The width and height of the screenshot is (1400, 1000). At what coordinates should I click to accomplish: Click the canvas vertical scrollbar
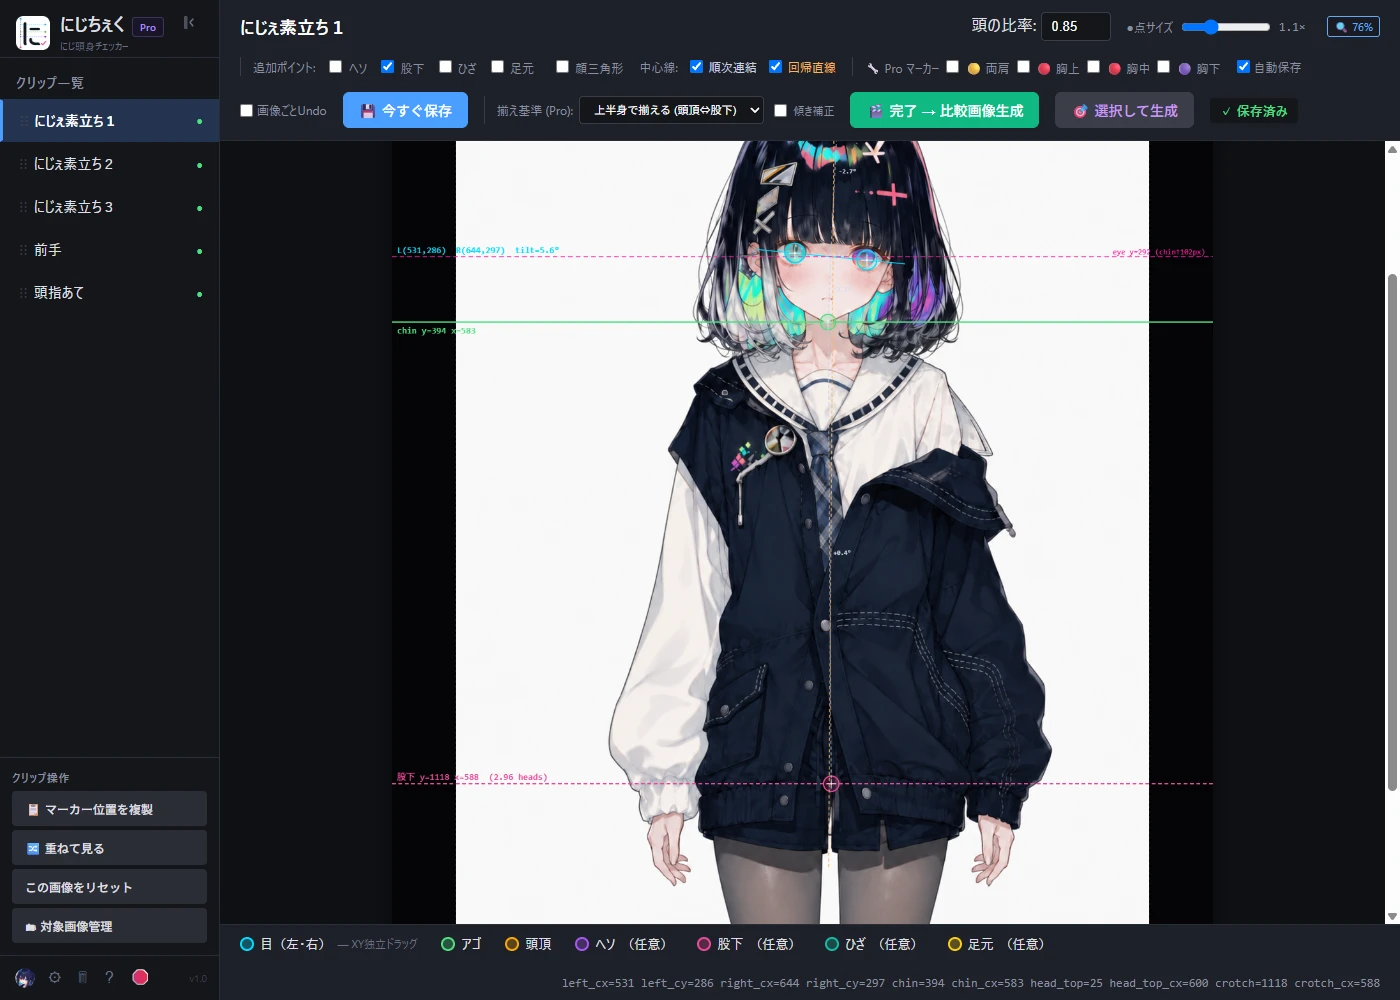pos(1392,532)
